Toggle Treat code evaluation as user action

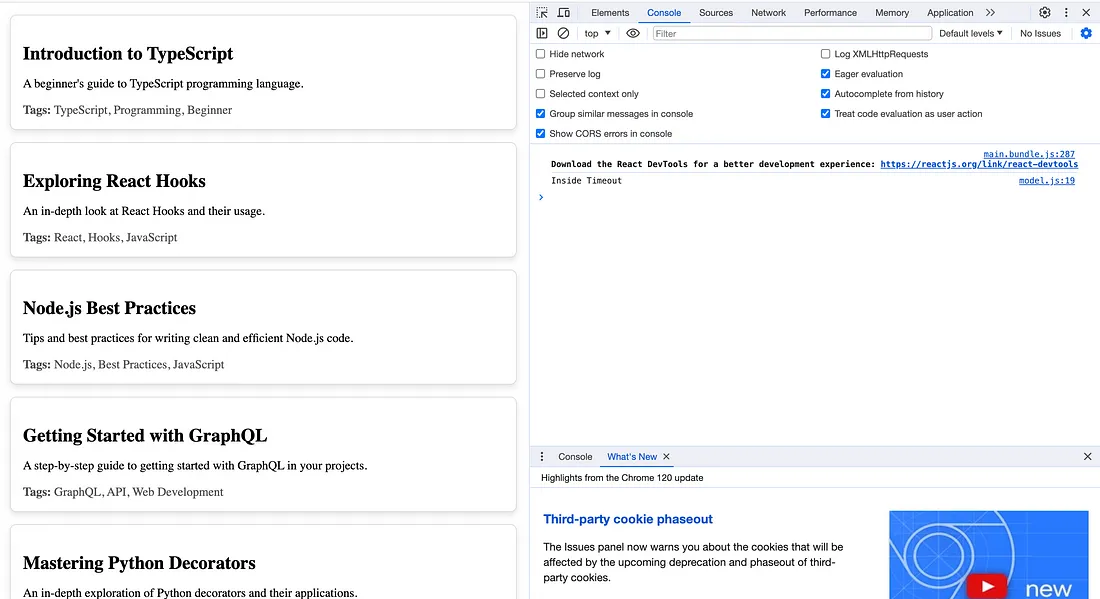[825, 114]
